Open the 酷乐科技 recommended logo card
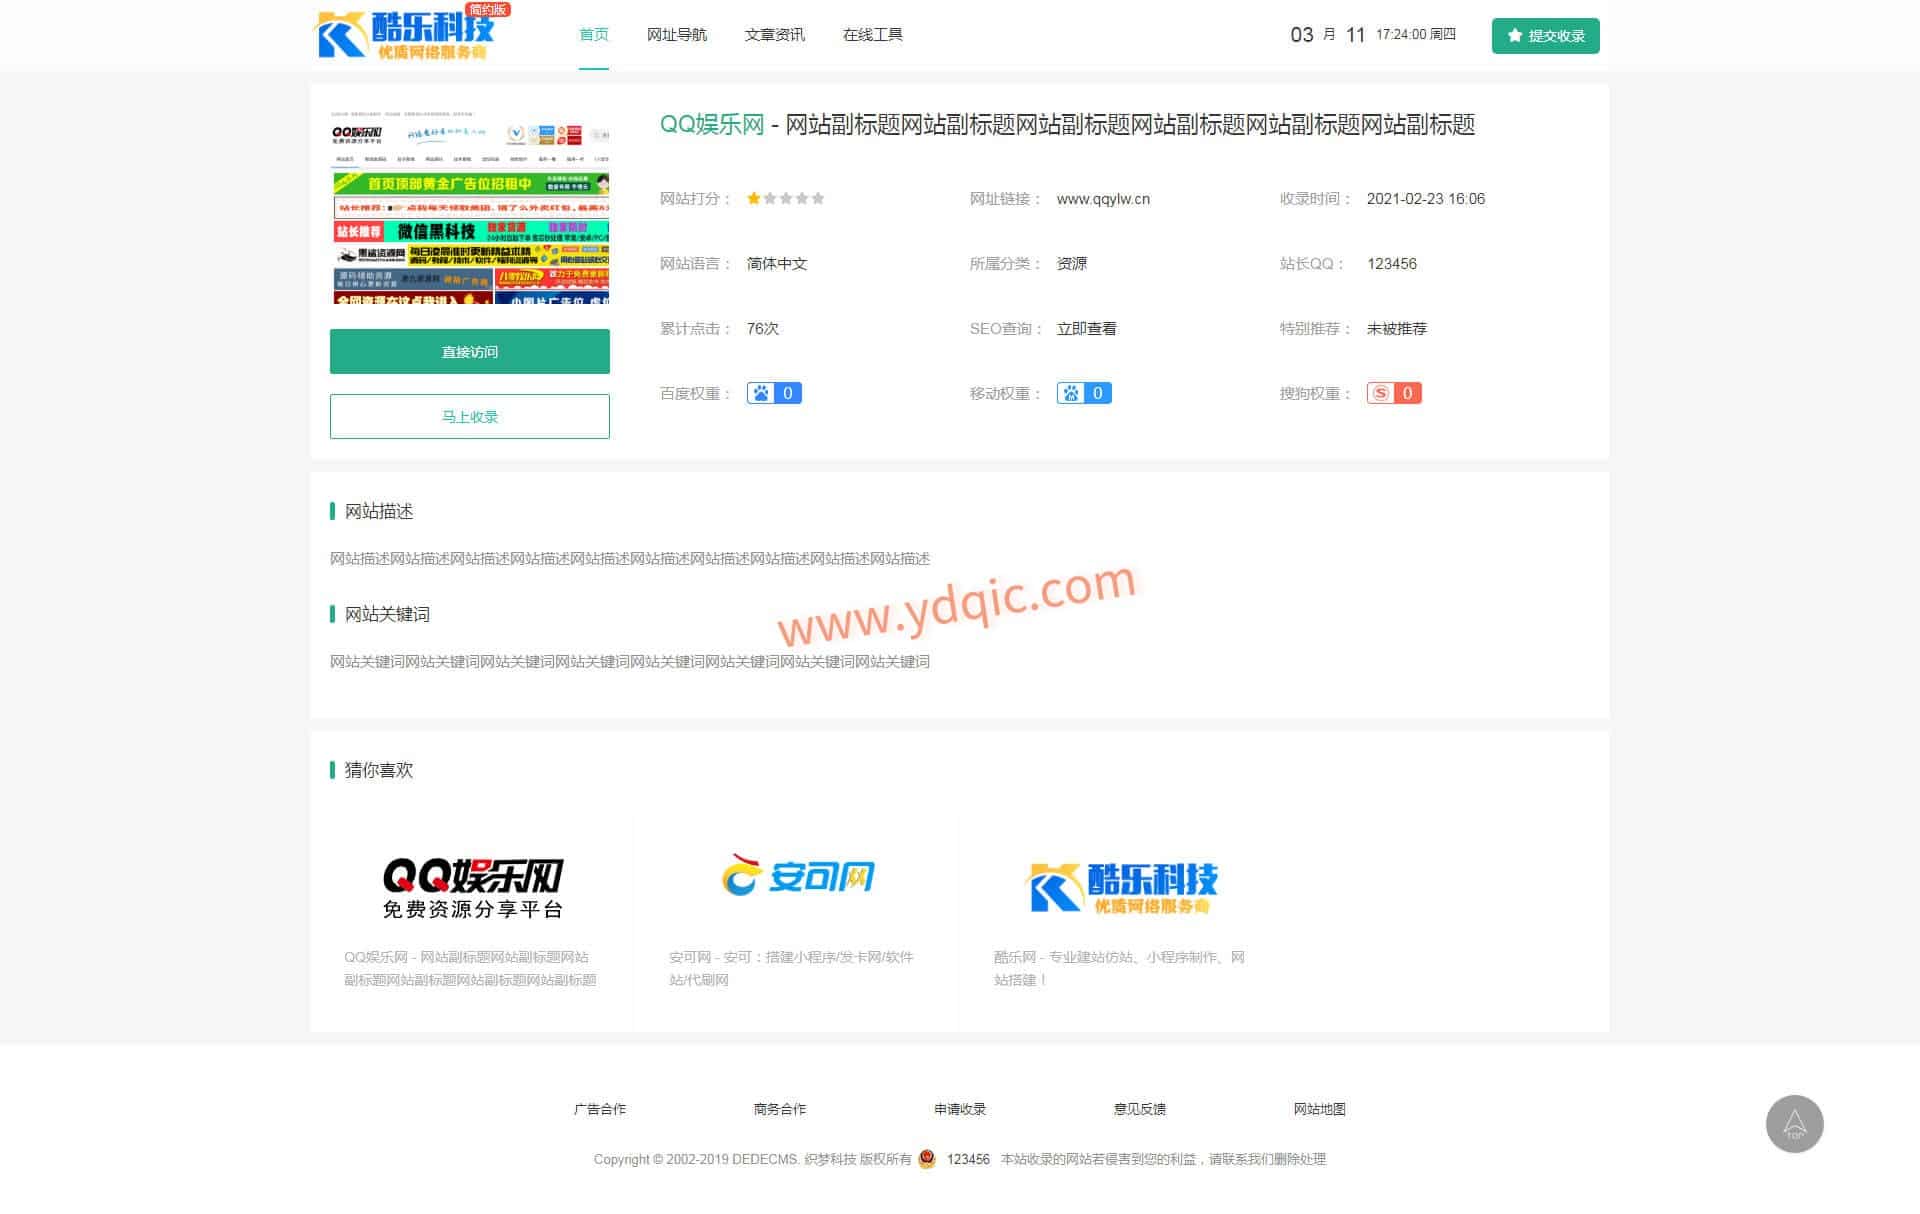1920x1214 pixels. pos(1122,887)
